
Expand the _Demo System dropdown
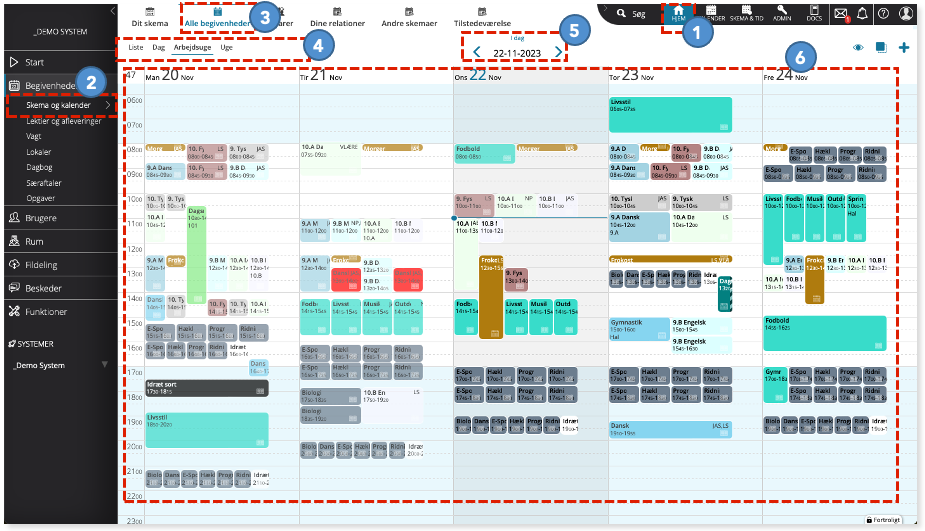point(105,365)
